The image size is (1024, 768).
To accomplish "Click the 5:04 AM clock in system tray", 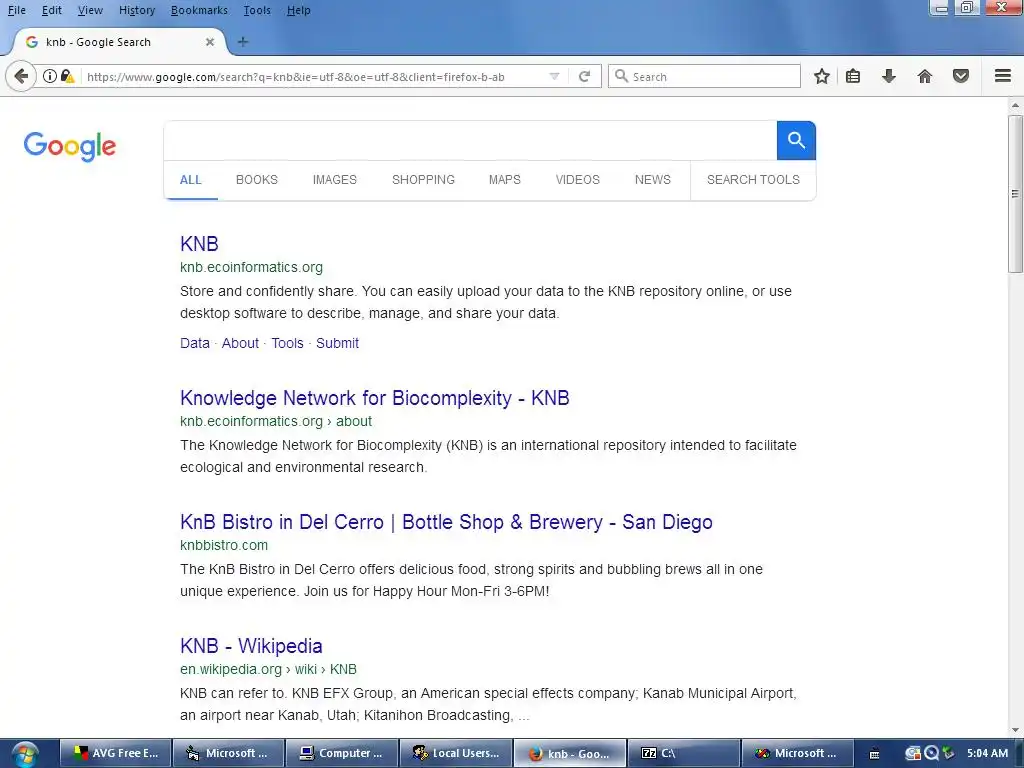I will [987, 754].
